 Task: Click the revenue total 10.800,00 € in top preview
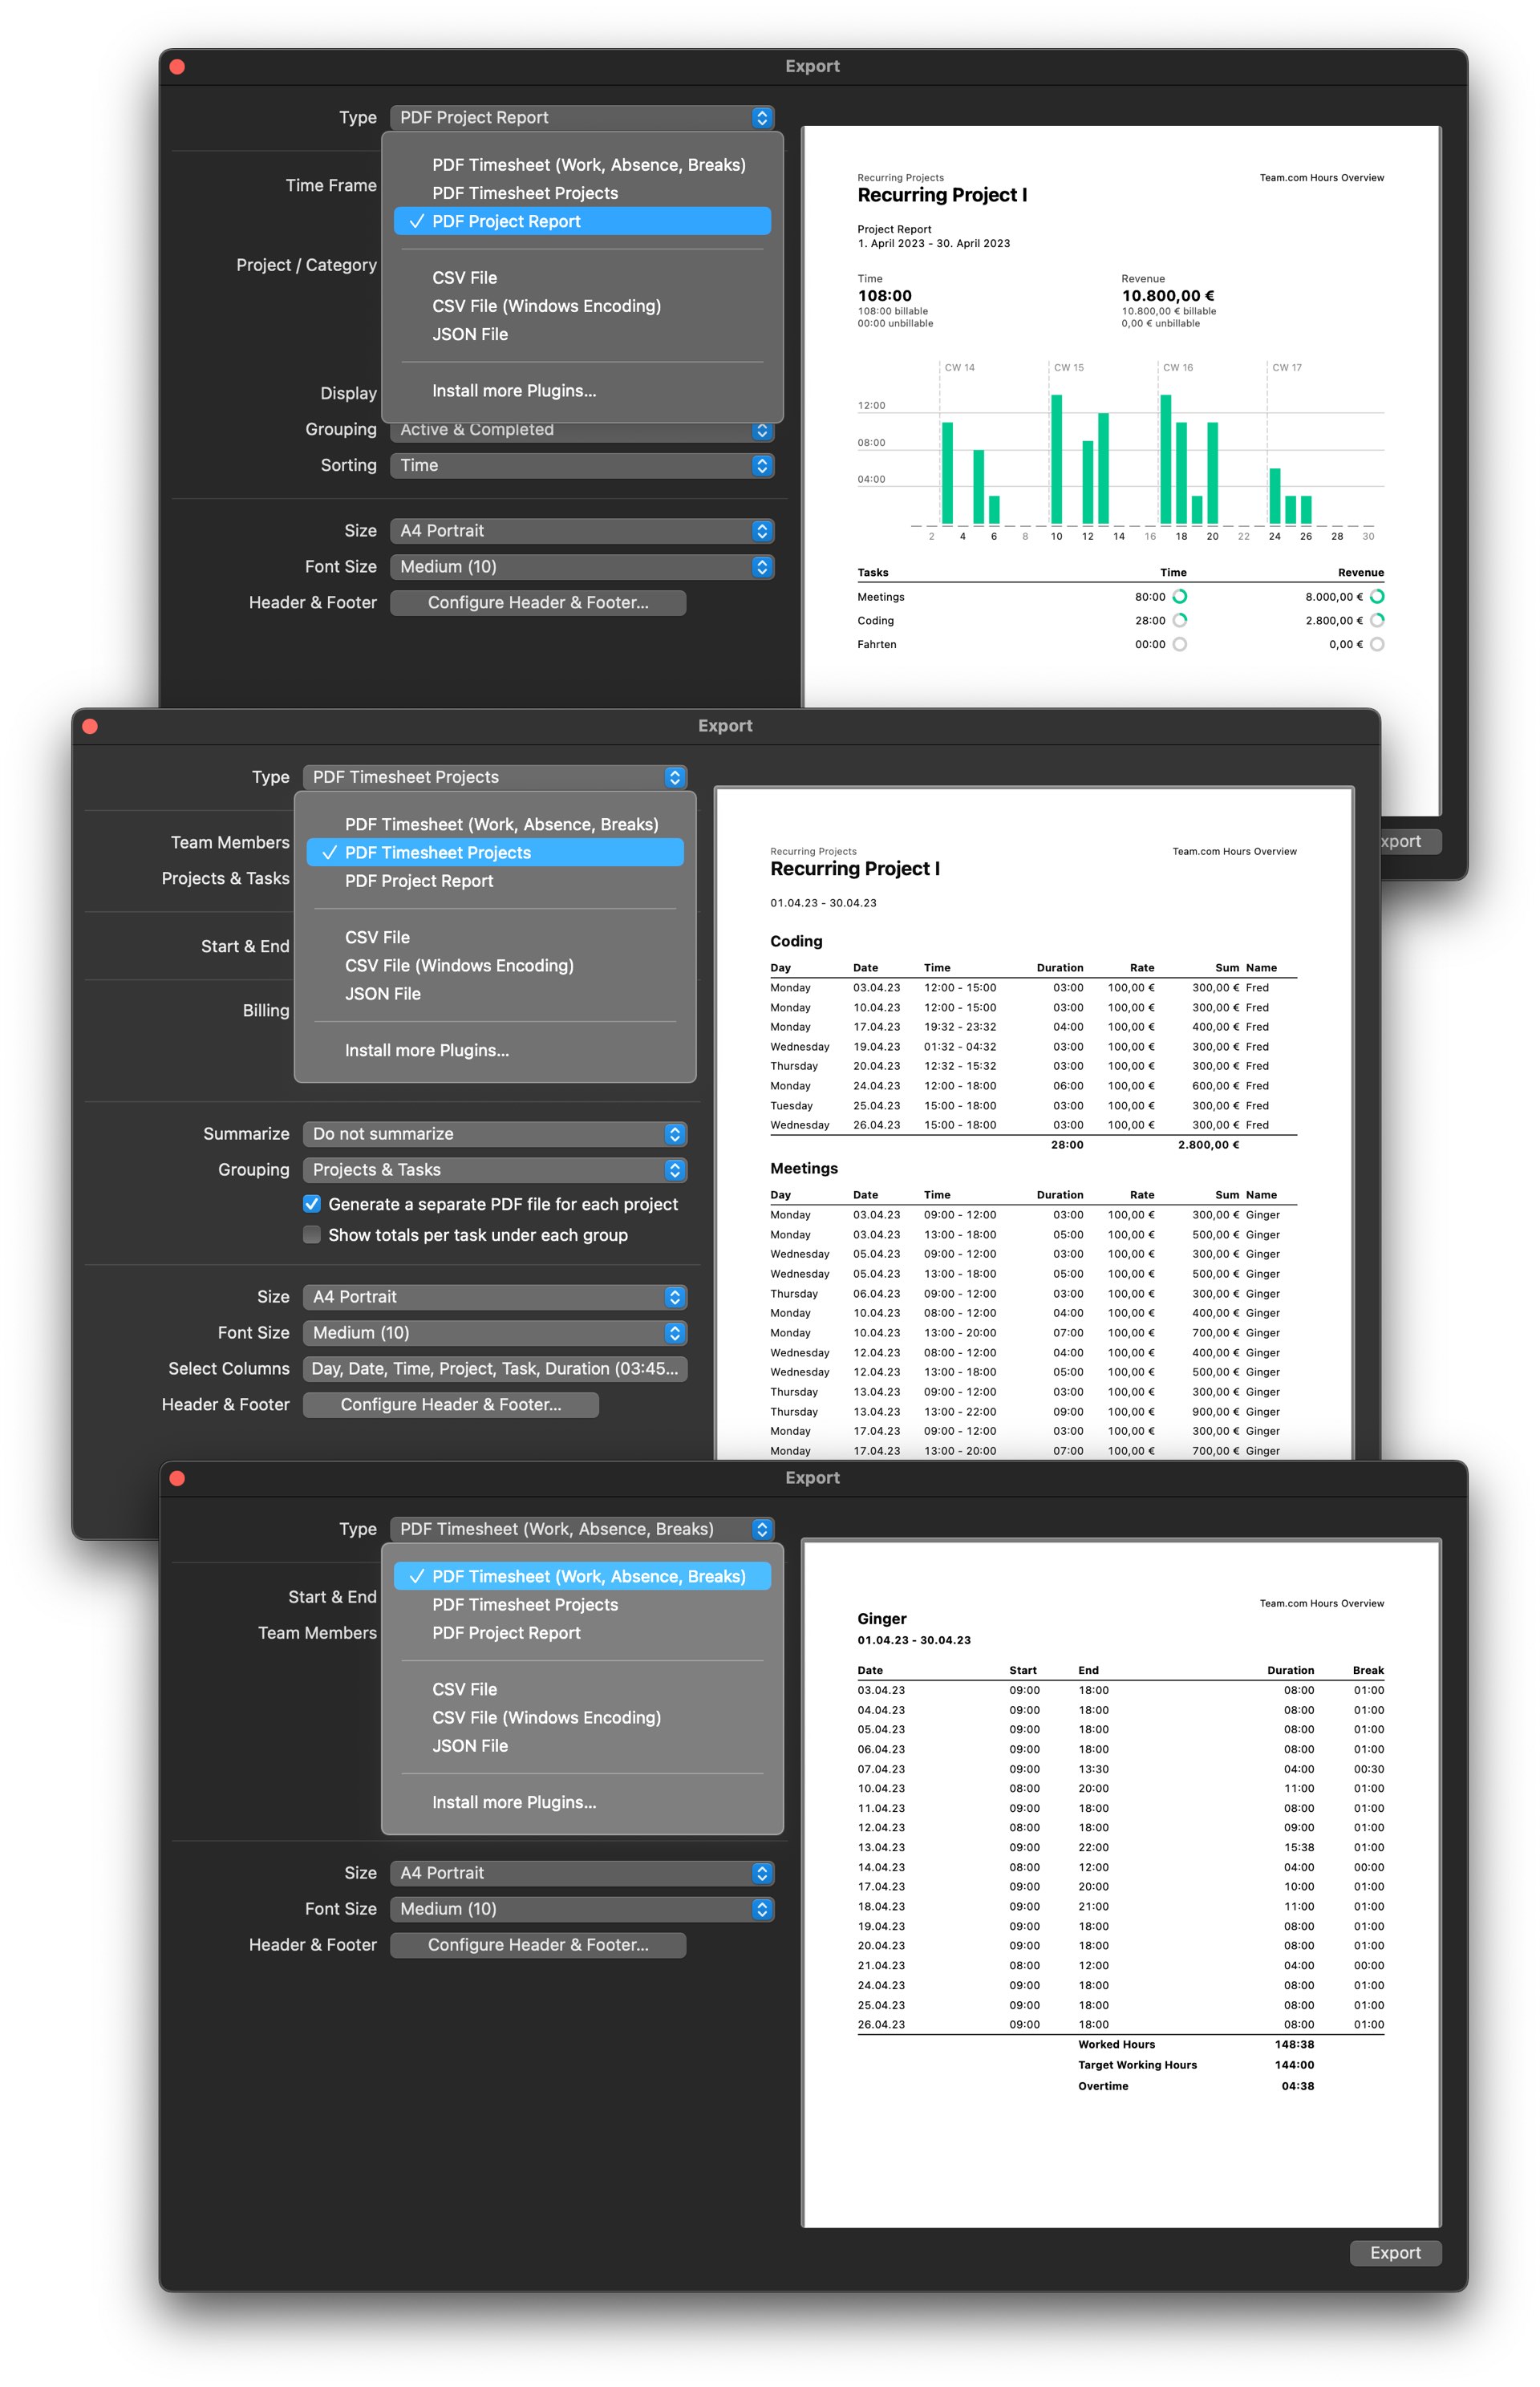click(1168, 296)
